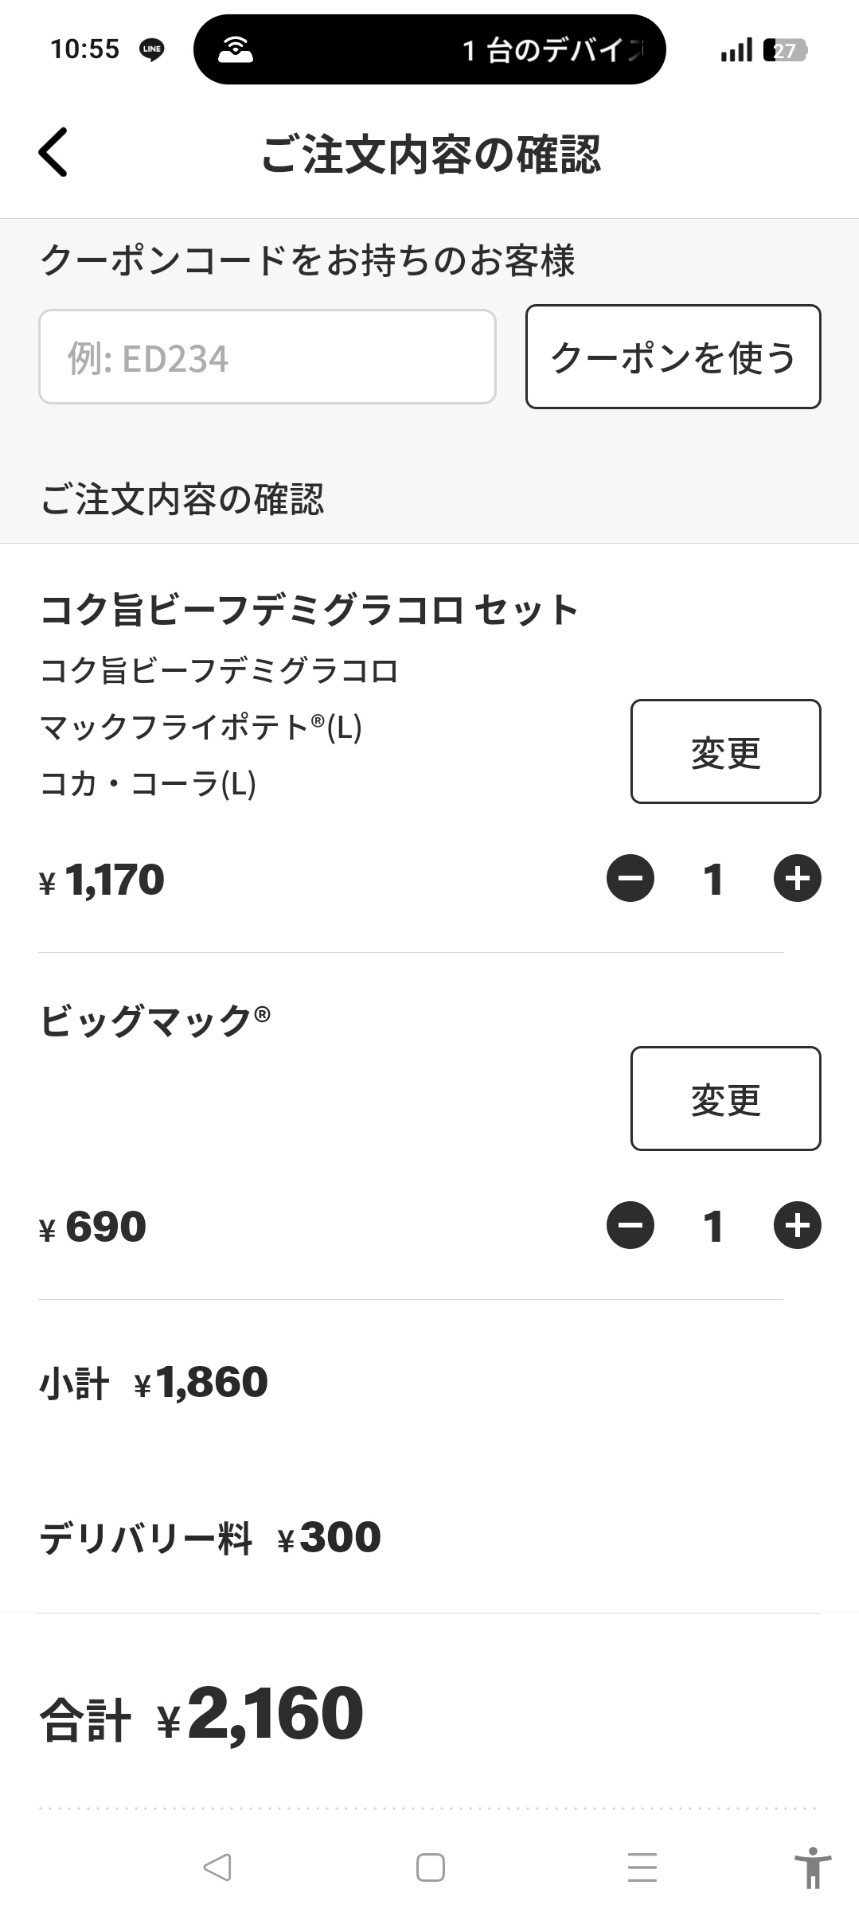Image resolution: width=859 pixels, height=1920 pixels.
Task: Decrease the ビッグマック quantity
Action: 630,1226
